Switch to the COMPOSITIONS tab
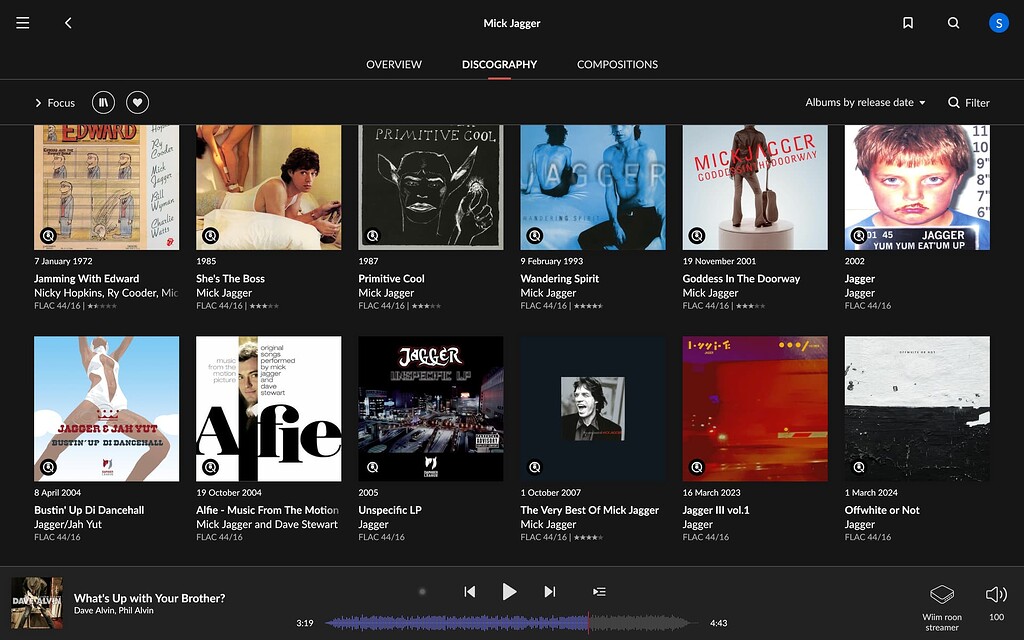Screen dimensions: 1024x640 [617, 63]
